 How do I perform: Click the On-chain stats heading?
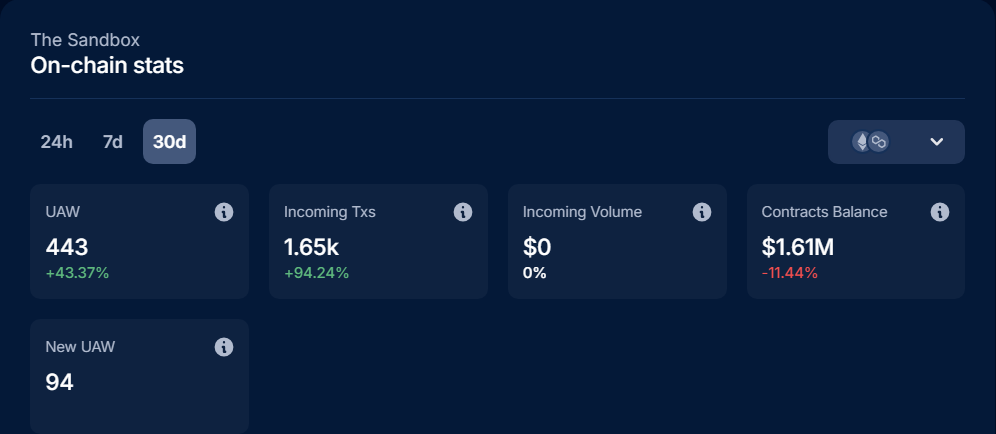pyautogui.click(x=107, y=66)
